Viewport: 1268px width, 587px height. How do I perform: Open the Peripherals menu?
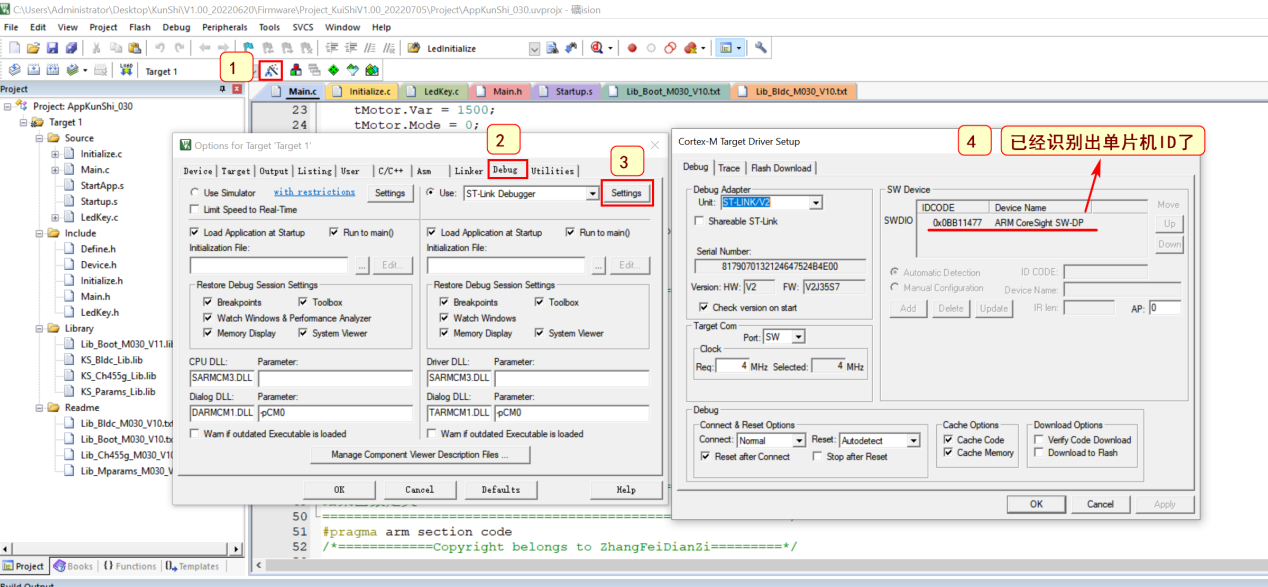coord(224,27)
